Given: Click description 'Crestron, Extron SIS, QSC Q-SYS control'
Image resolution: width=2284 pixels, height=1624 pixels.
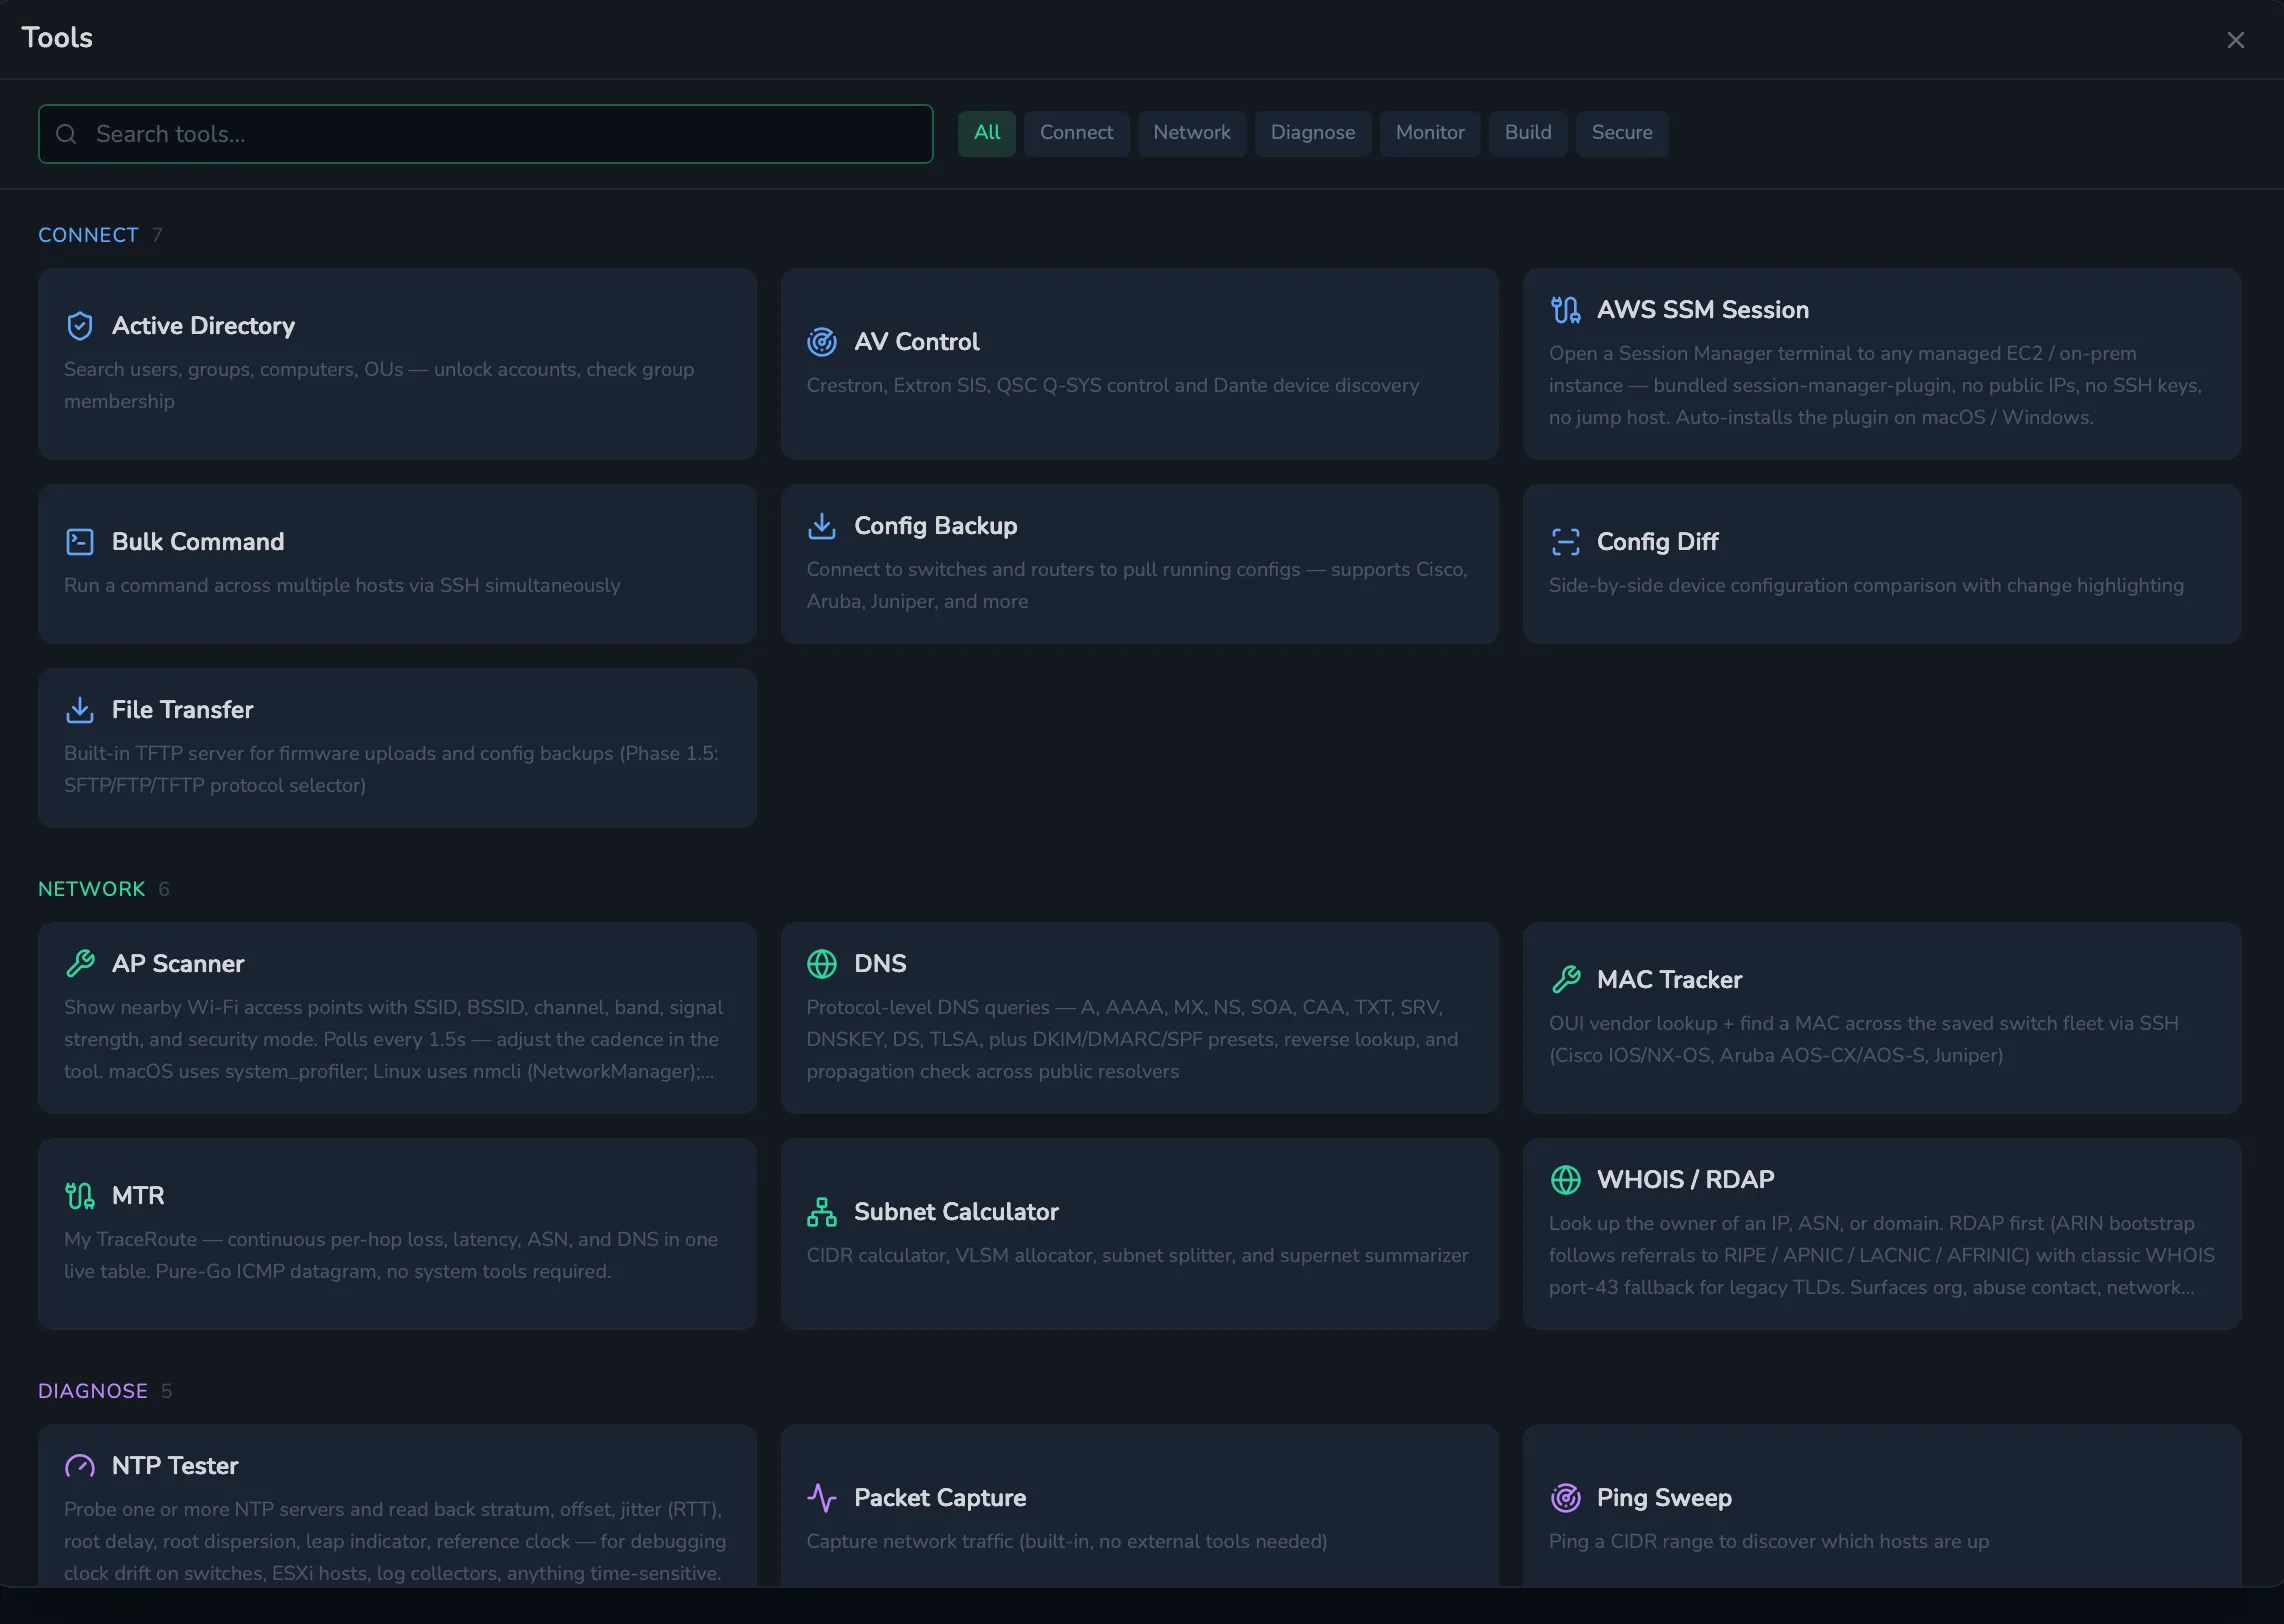Looking at the screenshot, I should point(1113,386).
